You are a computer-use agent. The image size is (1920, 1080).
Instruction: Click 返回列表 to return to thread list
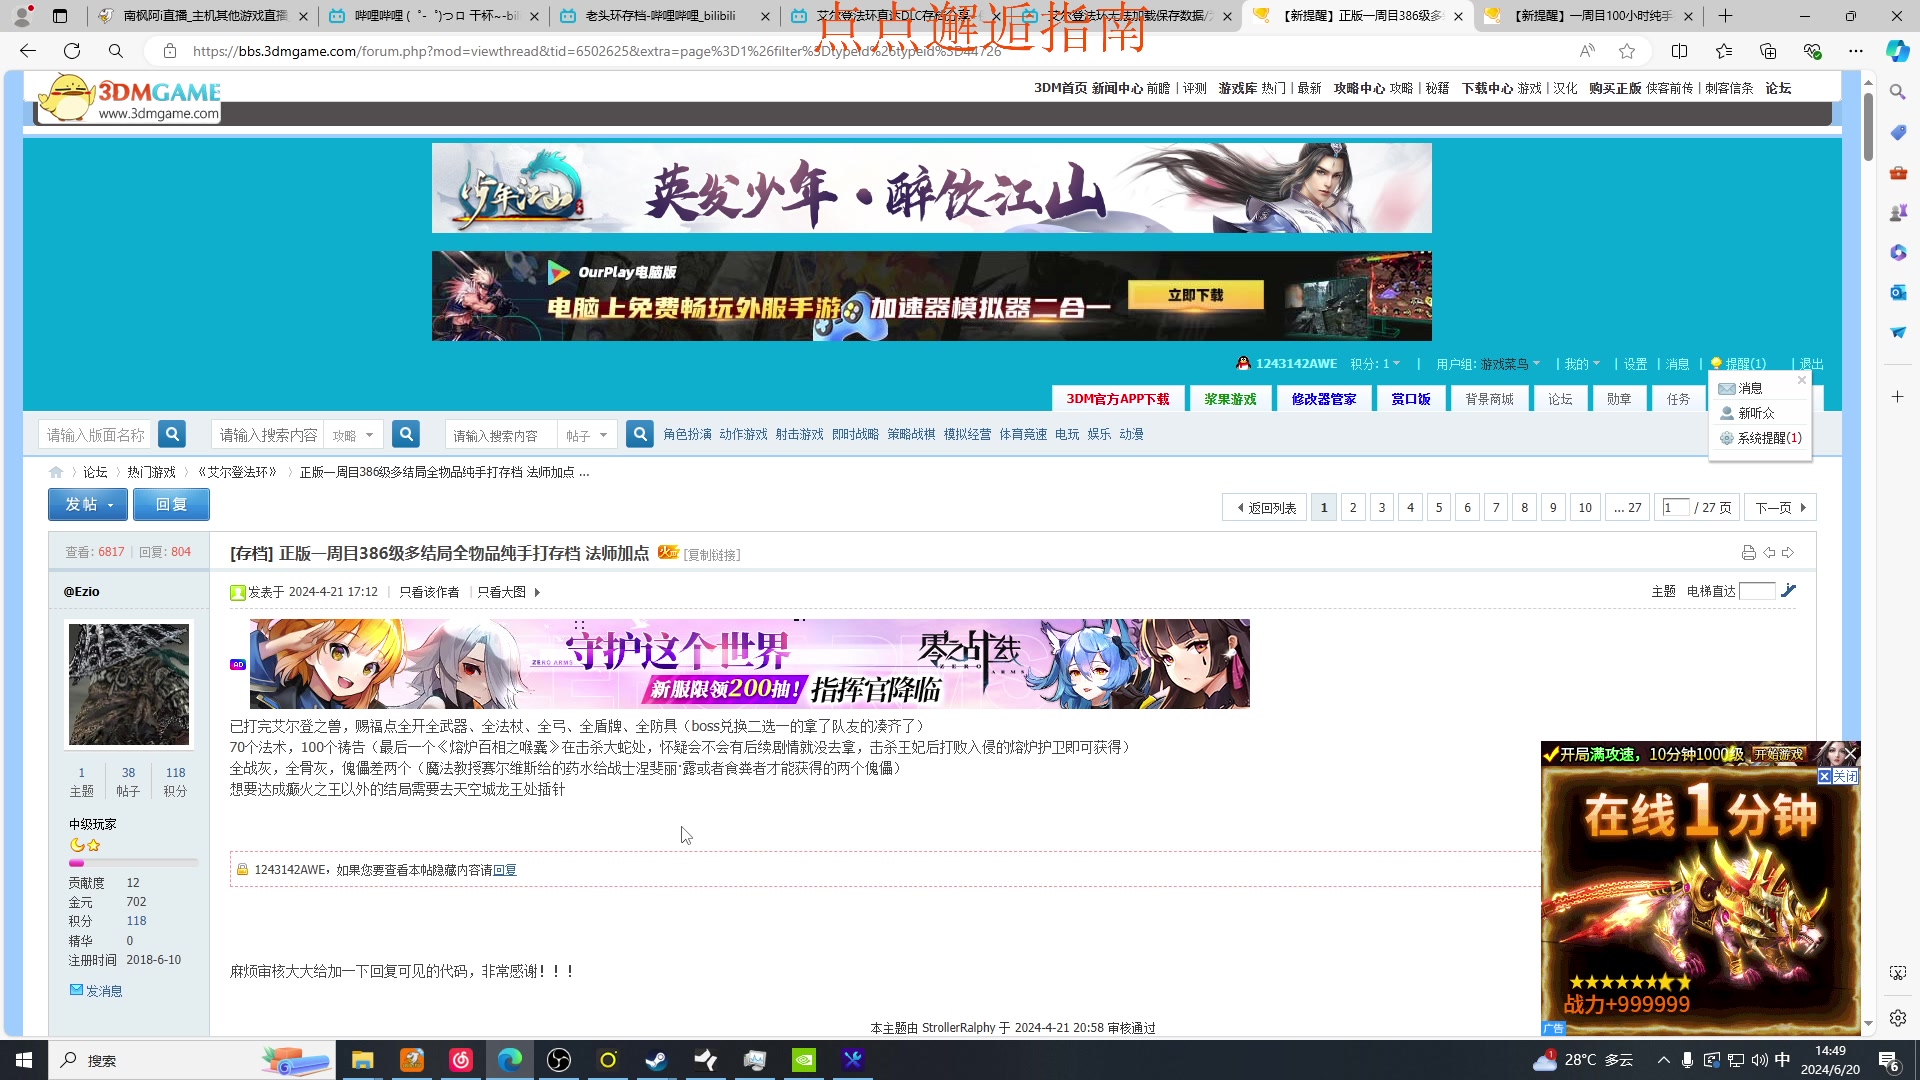coord(1265,507)
